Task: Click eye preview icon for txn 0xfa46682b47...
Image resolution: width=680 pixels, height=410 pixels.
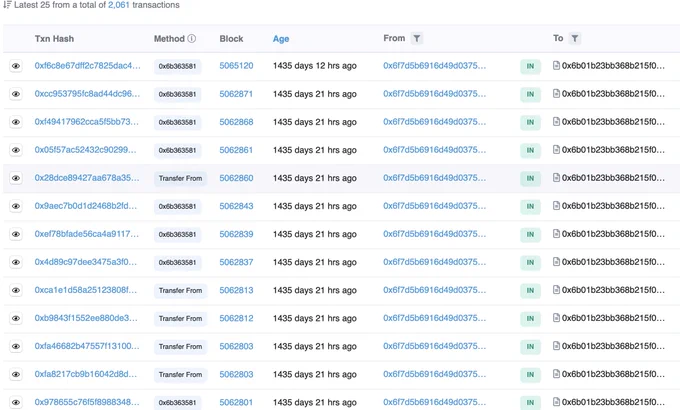Action: [x=16, y=346]
